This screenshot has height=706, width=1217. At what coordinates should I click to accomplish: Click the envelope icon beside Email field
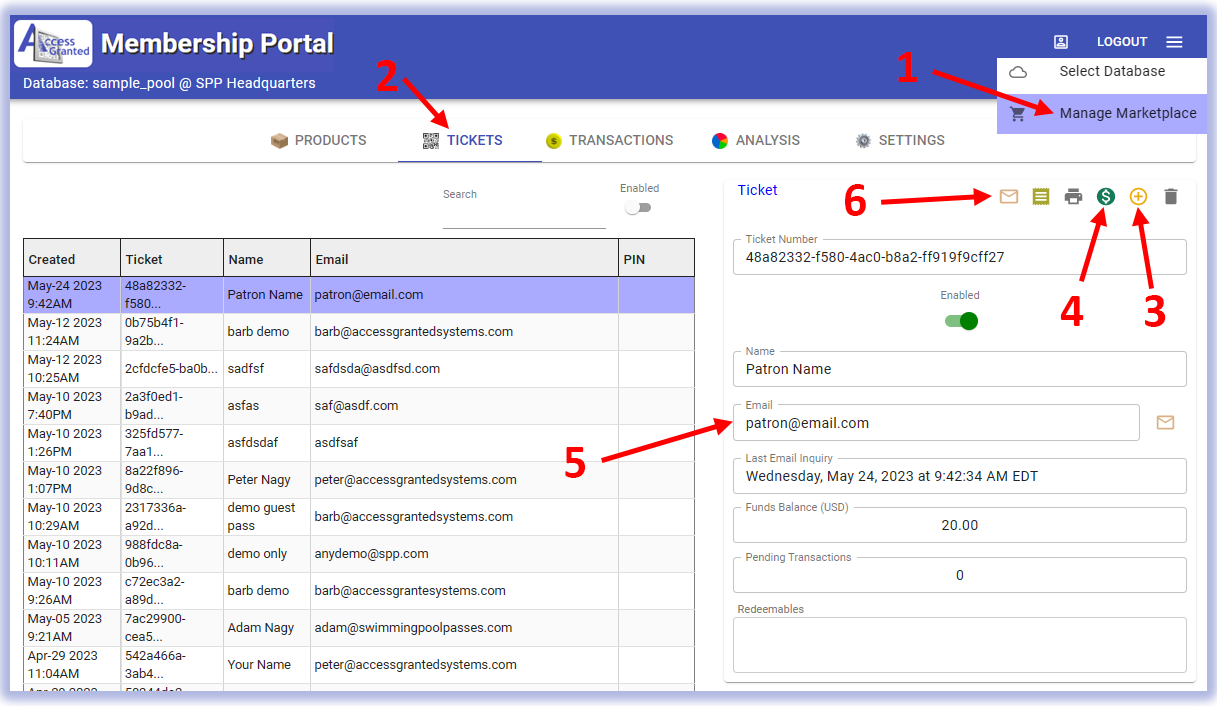(1165, 423)
